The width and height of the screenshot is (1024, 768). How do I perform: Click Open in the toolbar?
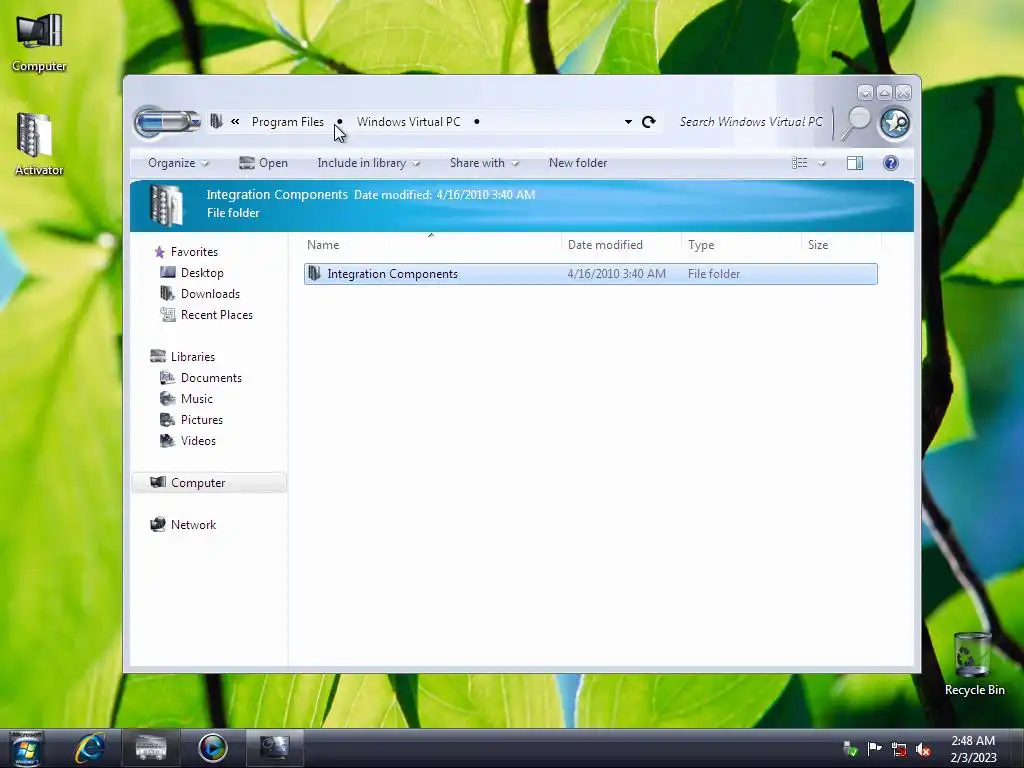263,163
